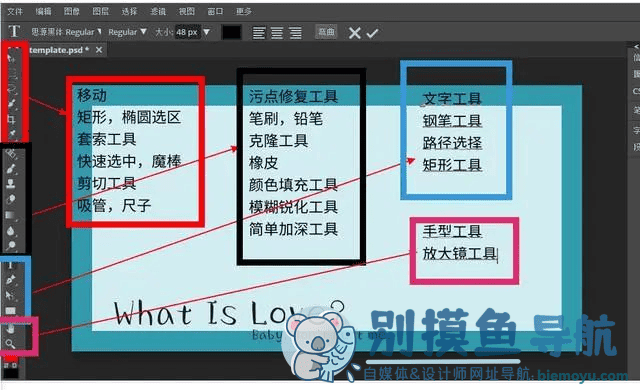
Task: Select the Spot Healing Brush tool
Action: click(x=11, y=153)
